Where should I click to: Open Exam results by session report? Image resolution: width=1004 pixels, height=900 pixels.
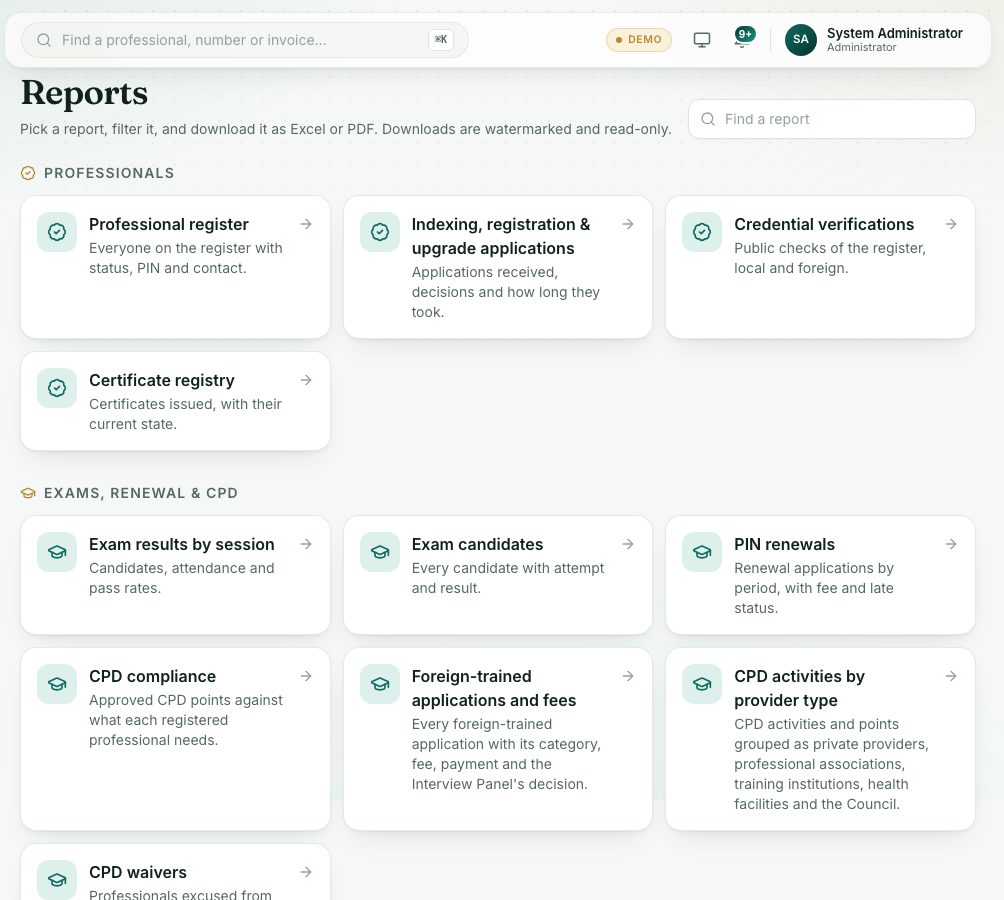click(x=175, y=575)
